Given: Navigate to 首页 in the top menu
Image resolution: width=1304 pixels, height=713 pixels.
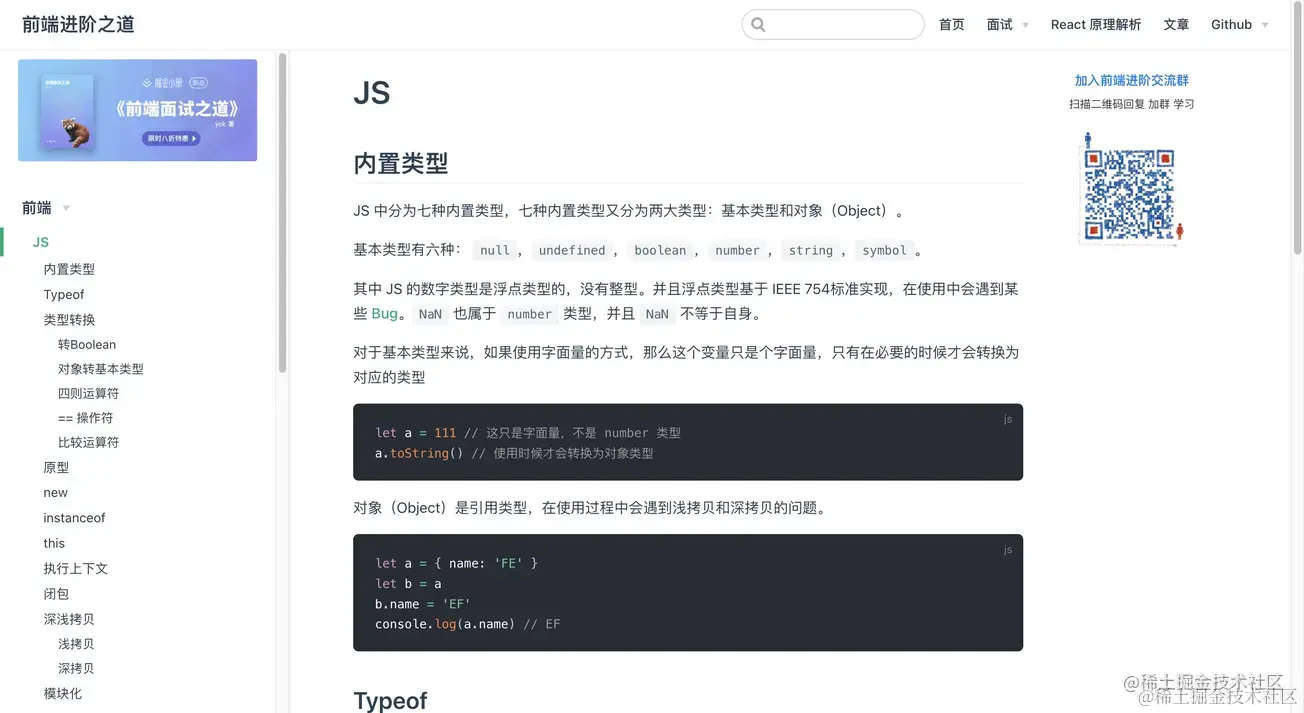Looking at the screenshot, I should [951, 24].
